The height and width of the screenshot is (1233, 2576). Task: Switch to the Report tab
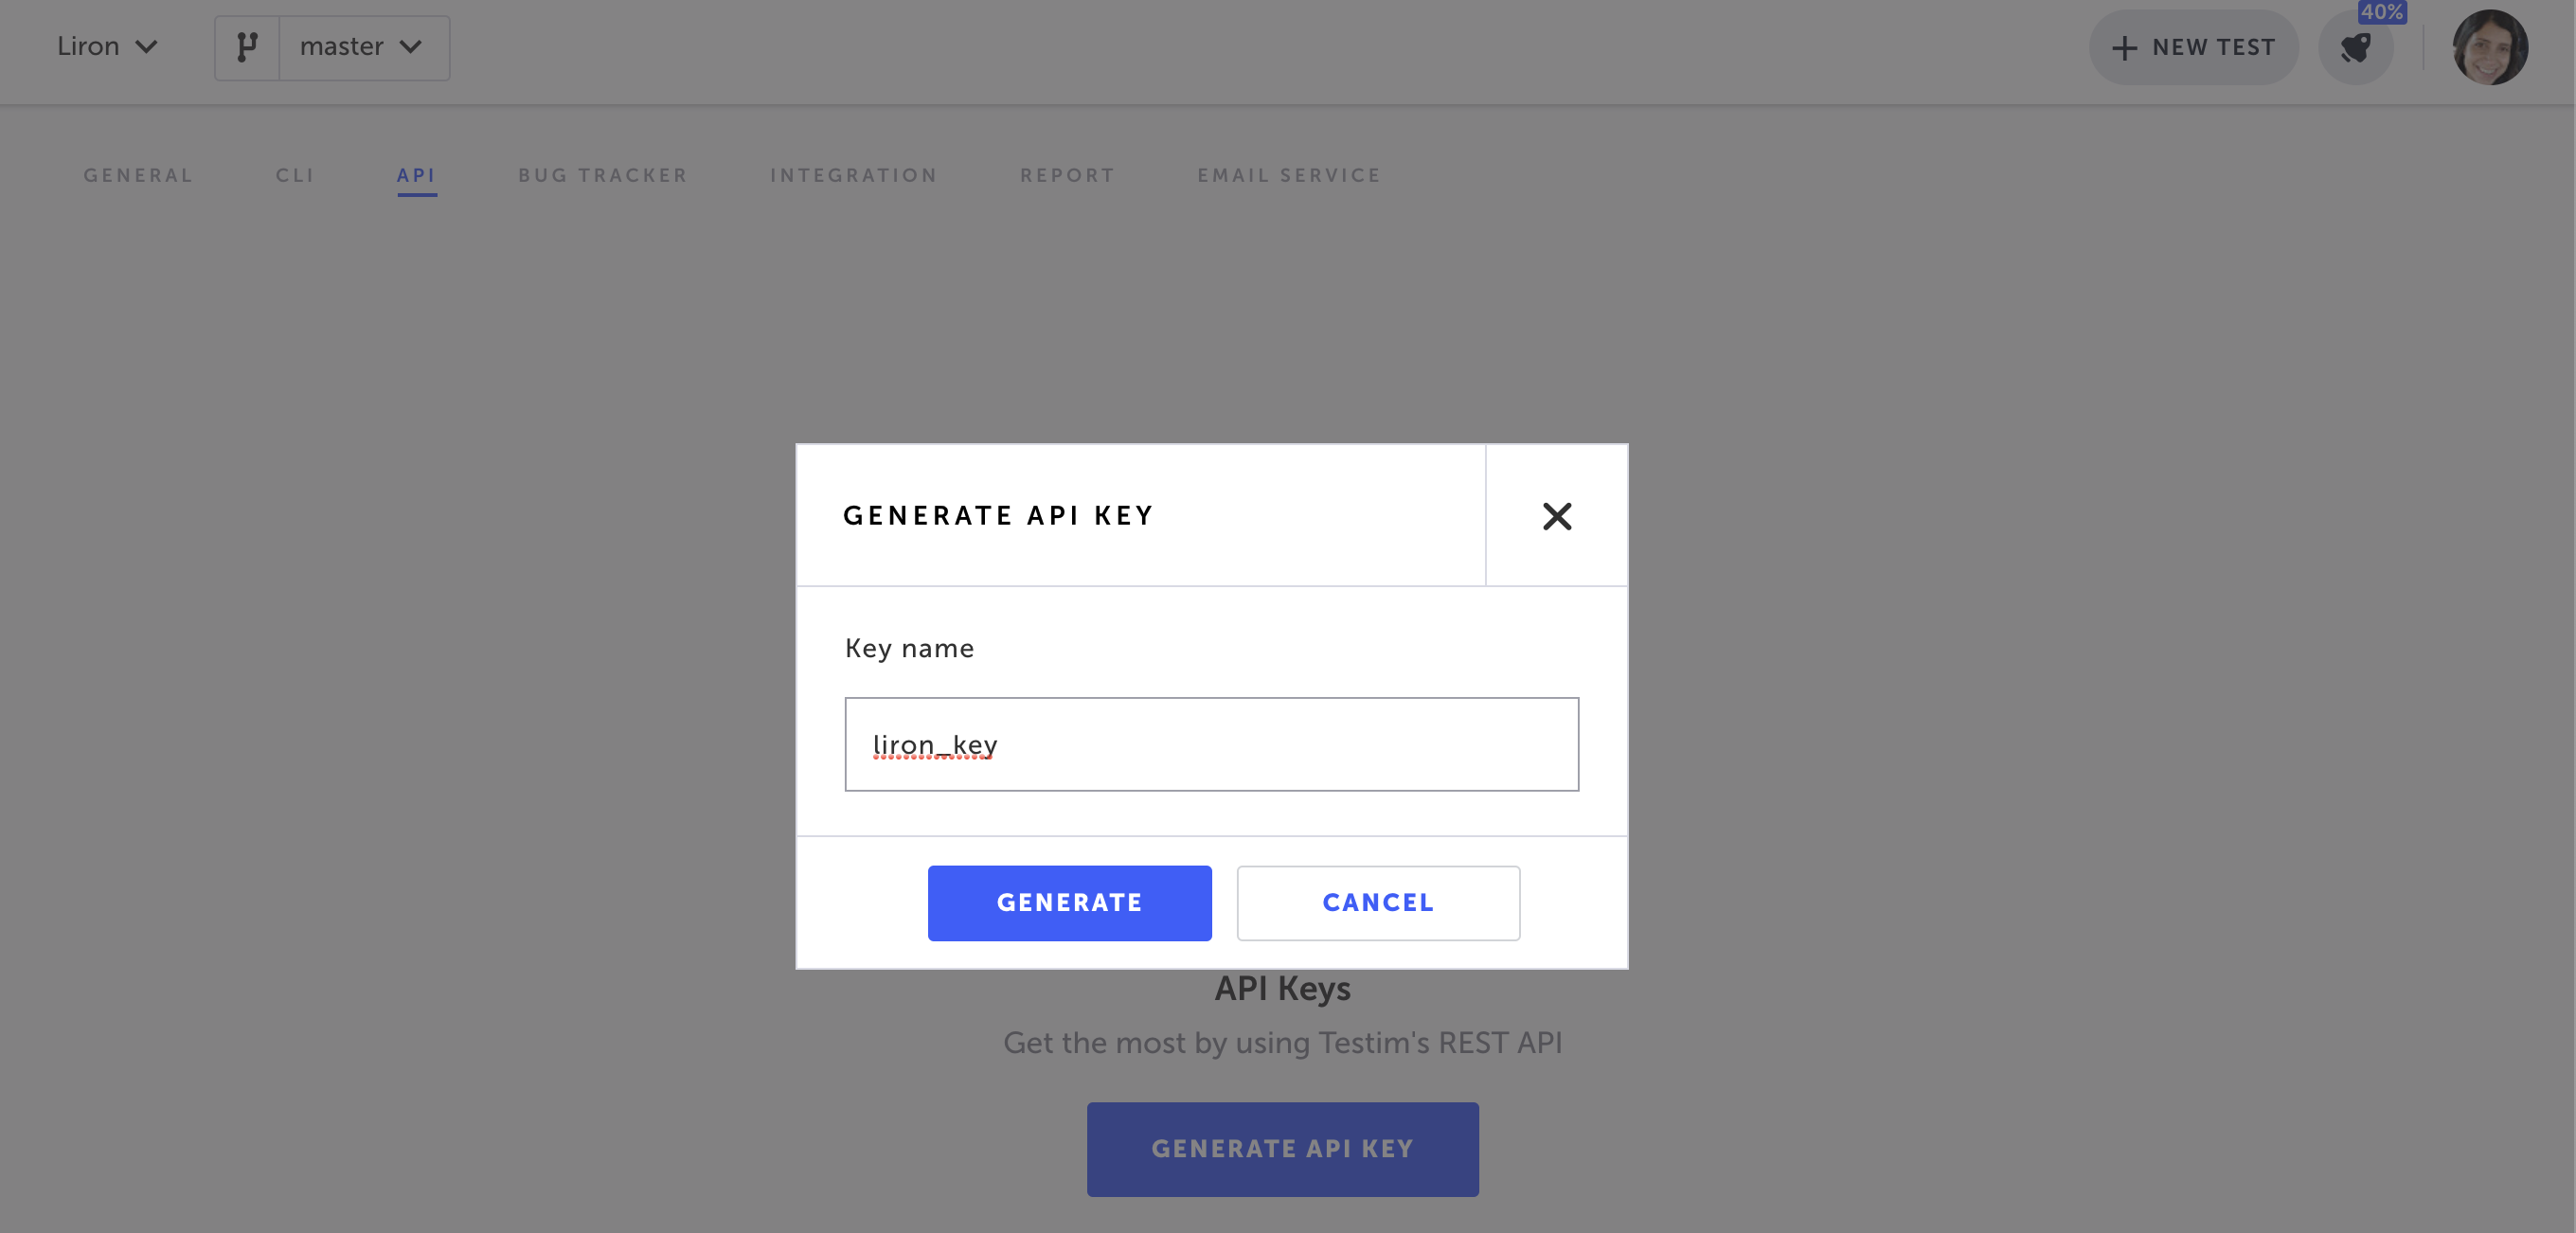pos(1067,175)
